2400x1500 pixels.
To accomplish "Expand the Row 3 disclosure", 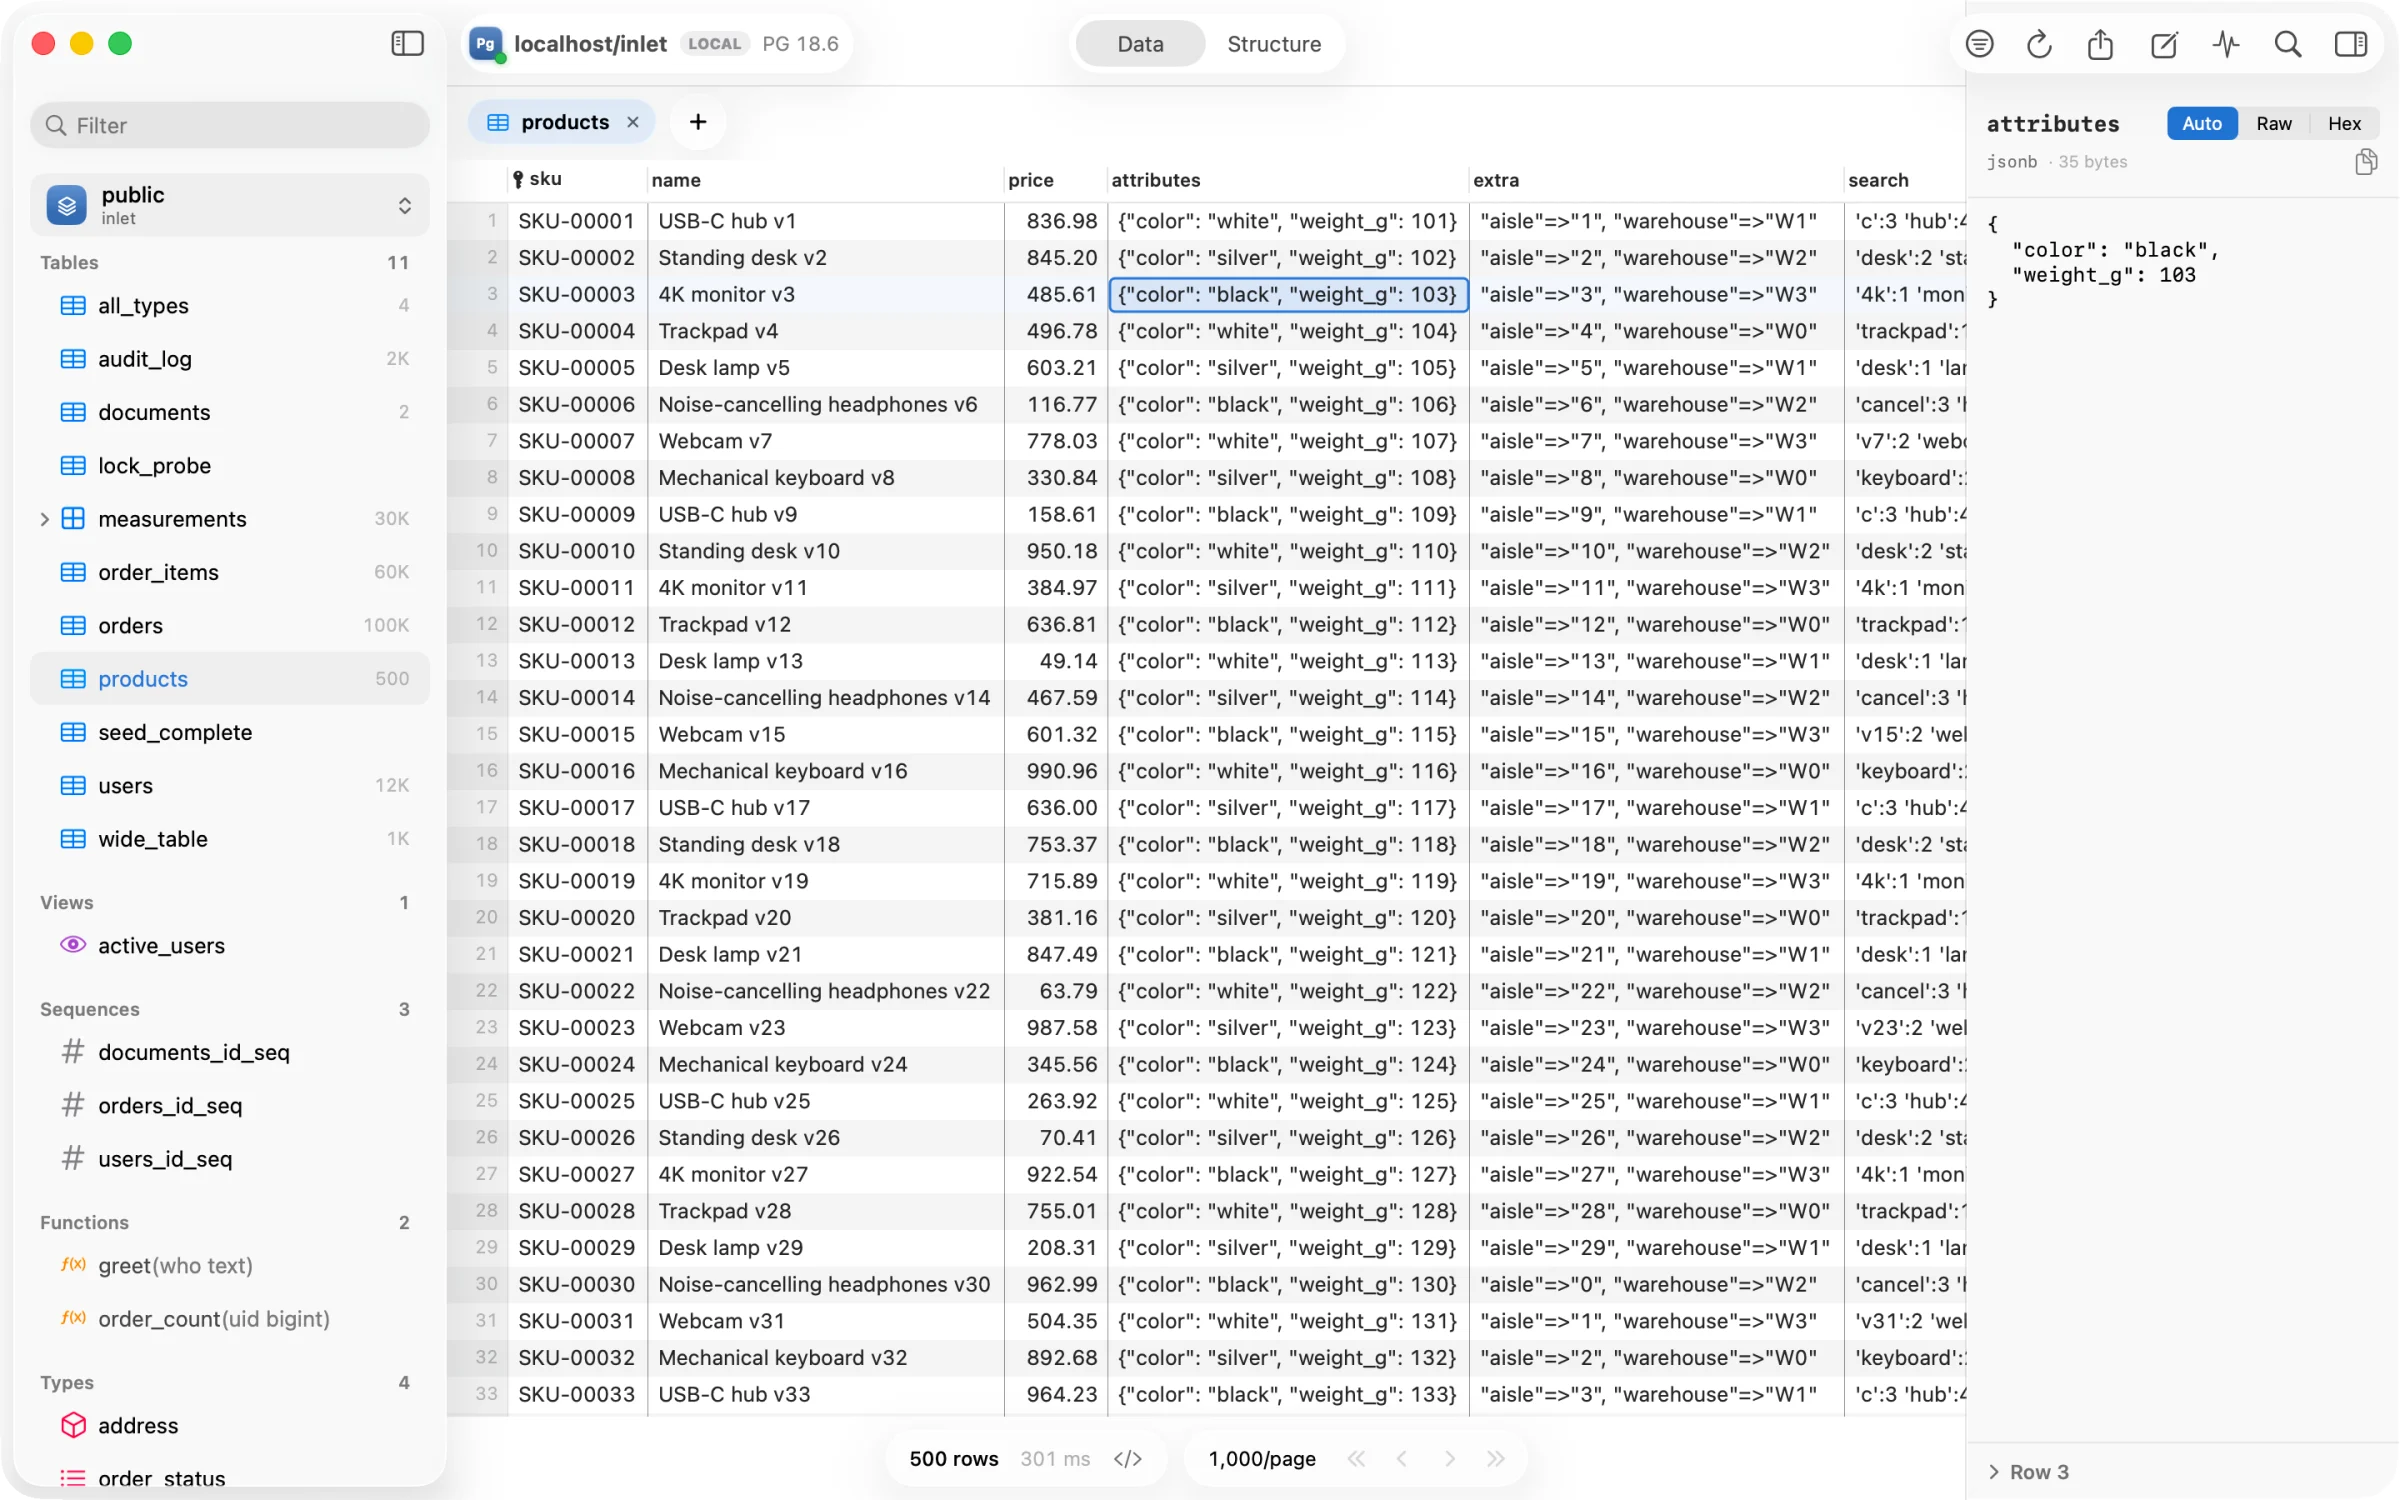I will tap(1994, 1472).
